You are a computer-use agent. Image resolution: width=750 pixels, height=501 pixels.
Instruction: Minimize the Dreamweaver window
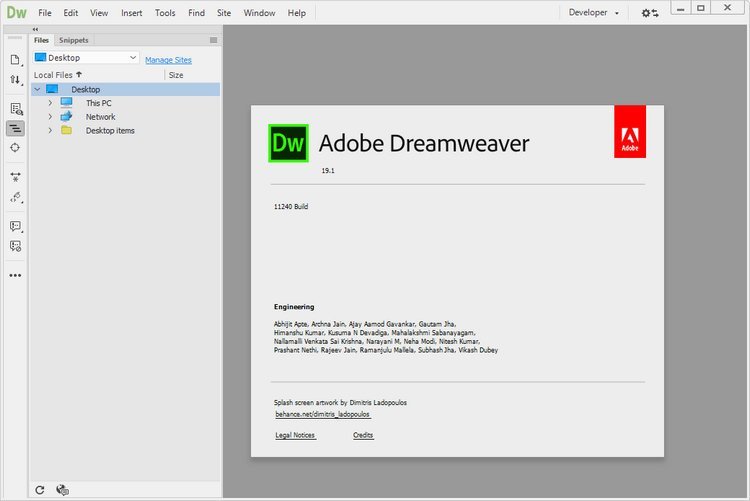[681, 8]
